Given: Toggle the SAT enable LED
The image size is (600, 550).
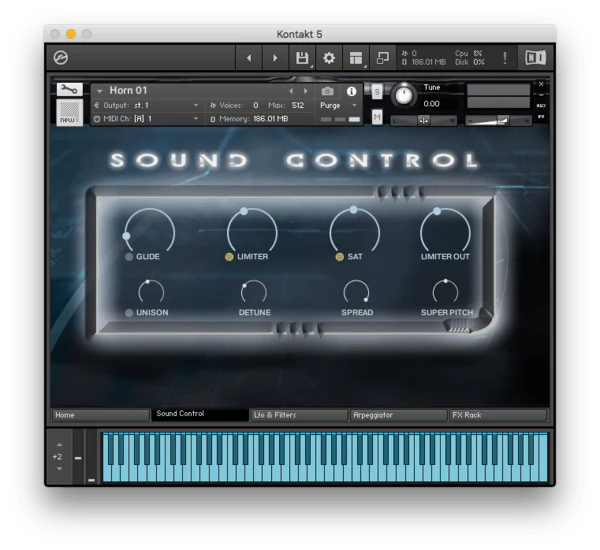Looking at the screenshot, I should [339, 257].
